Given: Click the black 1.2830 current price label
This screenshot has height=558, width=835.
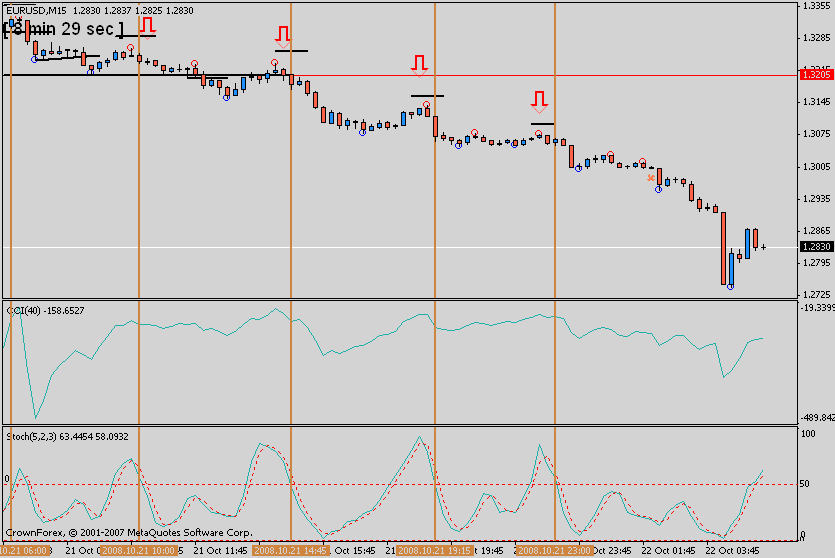Looking at the screenshot, I should [x=816, y=247].
